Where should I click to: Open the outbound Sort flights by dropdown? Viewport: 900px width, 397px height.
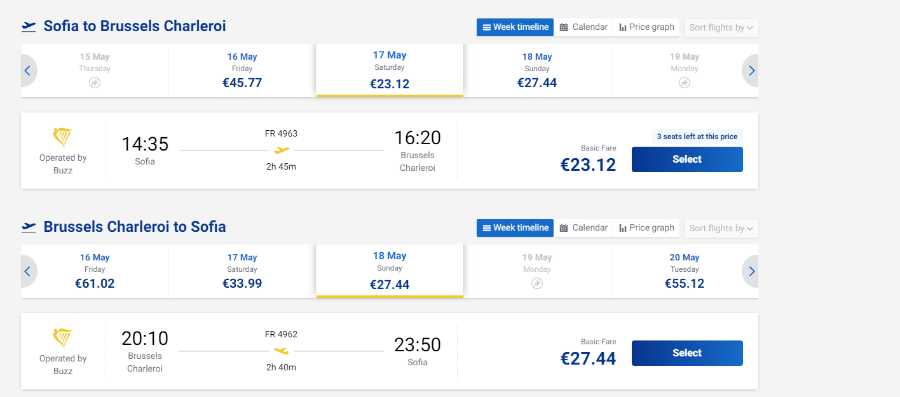pos(721,28)
